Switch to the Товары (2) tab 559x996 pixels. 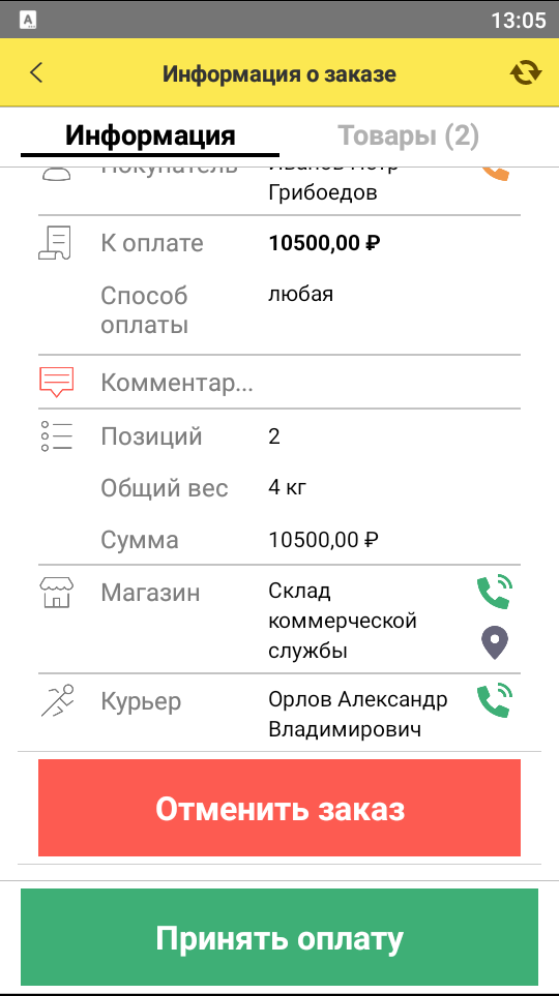tap(408, 135)
